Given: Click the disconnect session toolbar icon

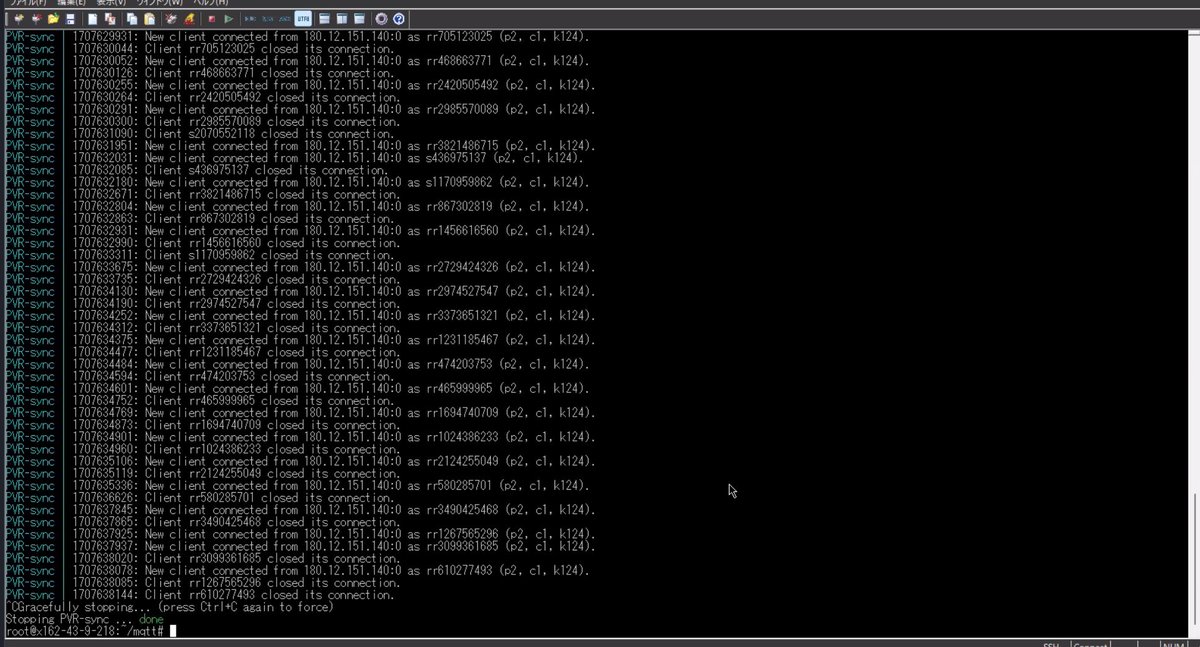Looking at the screenshot, I should pyautogui.click(x=36, y=19).
